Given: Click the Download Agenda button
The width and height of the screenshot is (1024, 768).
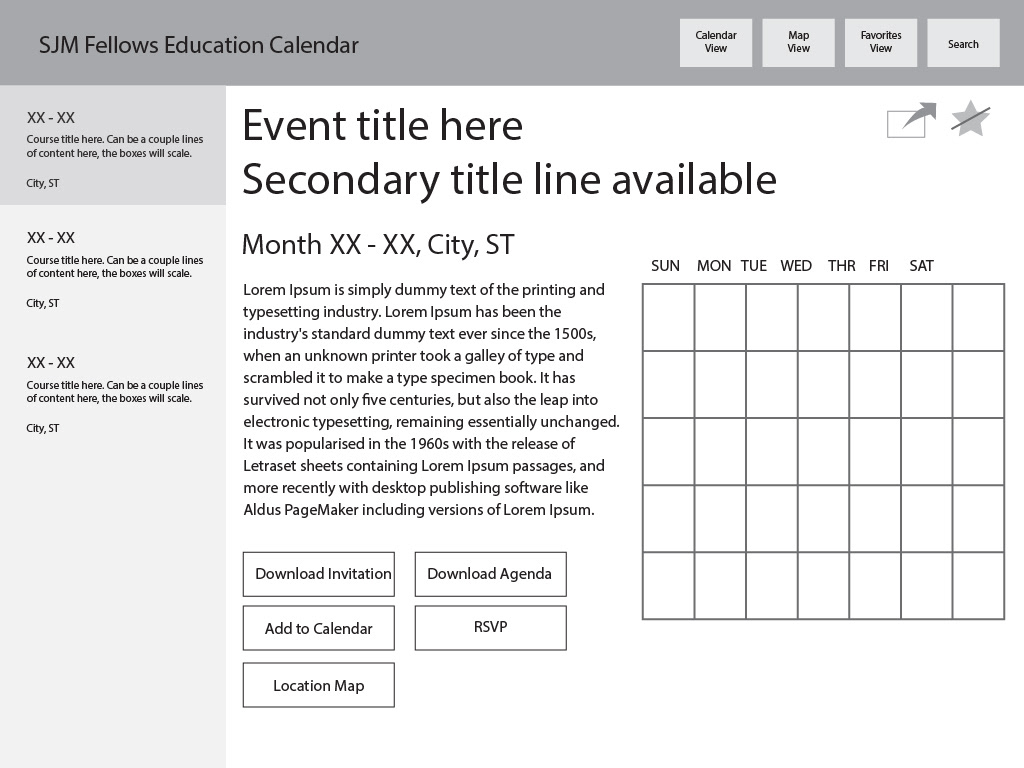Looking at the screenshot, I should tap(490, 574).
